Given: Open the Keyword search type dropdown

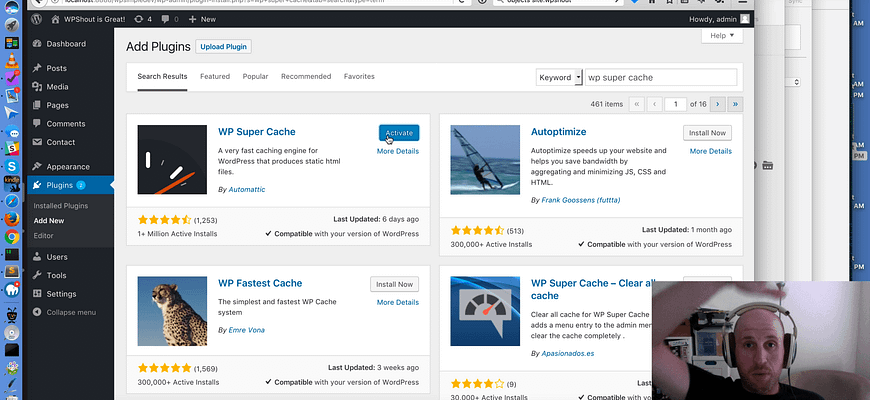Looking at the screenshot, I should click(559, 78).
